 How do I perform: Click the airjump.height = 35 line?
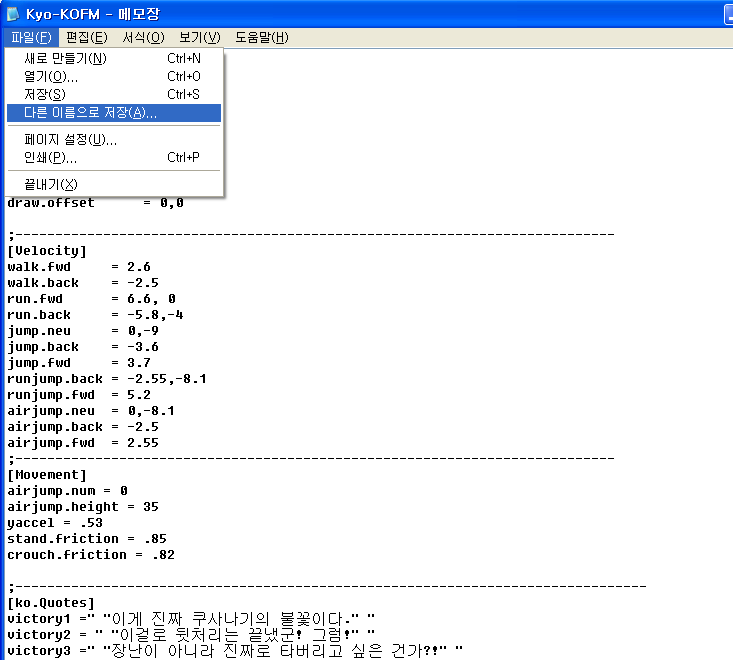[x=83, y=507]
